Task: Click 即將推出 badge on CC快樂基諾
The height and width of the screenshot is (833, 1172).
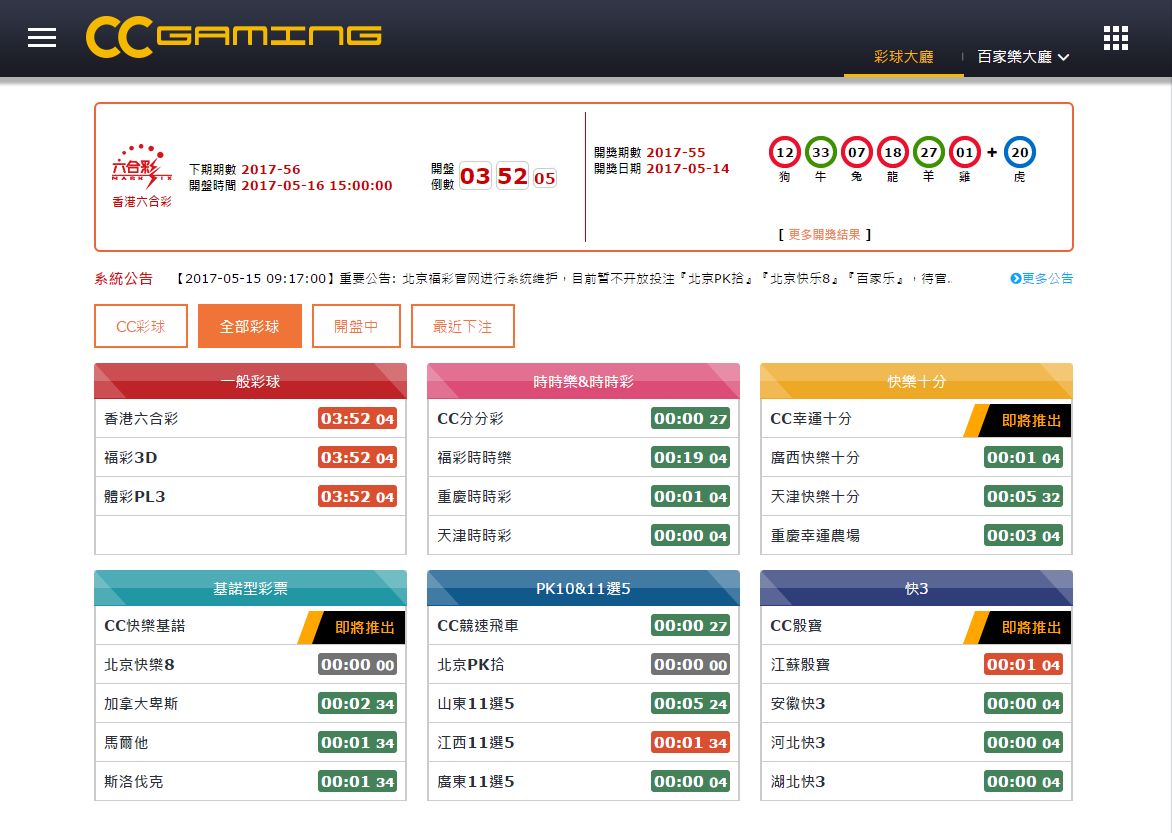Action: [351, 627]
